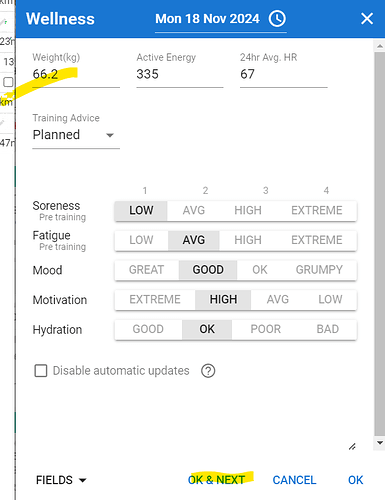Click the clock icon beside the date
Viewport: 385px width, 500px height.
277,19
